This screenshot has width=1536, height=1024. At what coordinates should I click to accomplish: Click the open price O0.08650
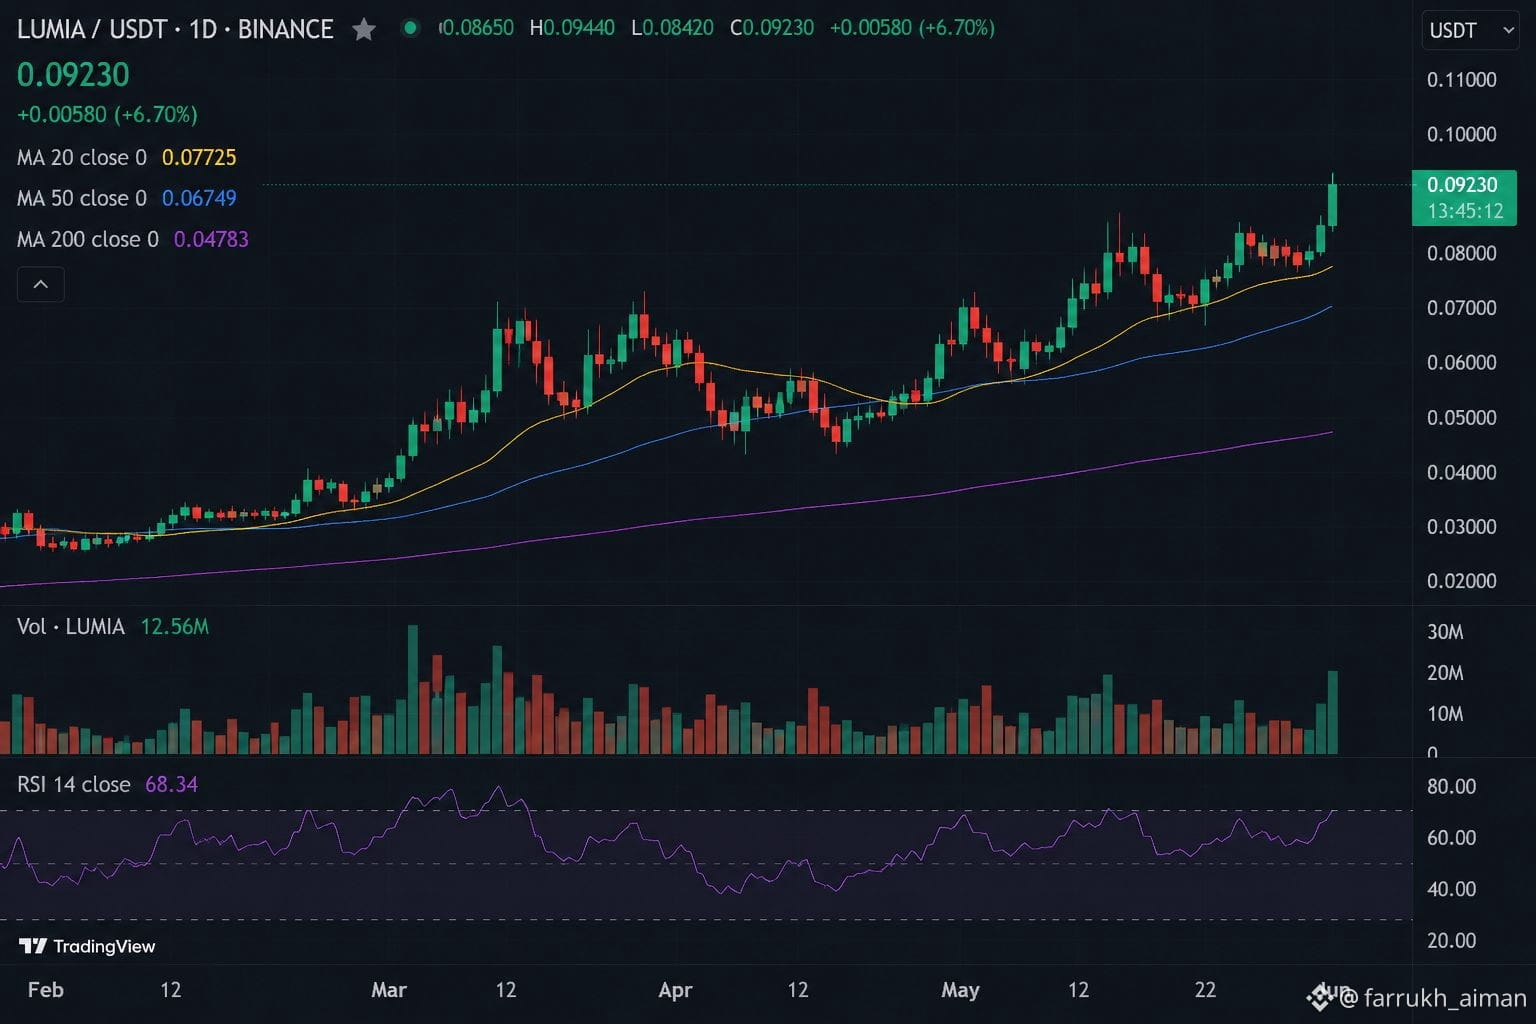[476, 28]
